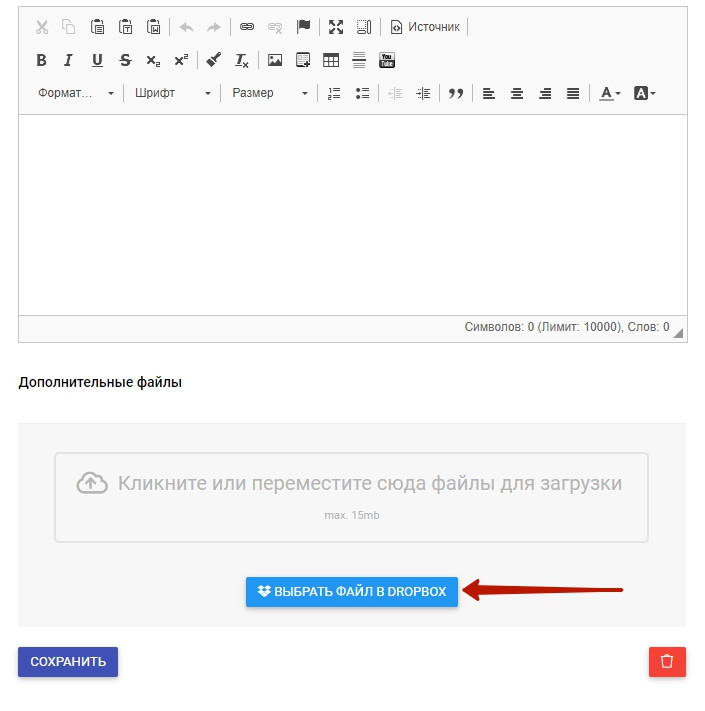705x711 pixels.
Task: Open the text color picker
Action: point(609,93)
